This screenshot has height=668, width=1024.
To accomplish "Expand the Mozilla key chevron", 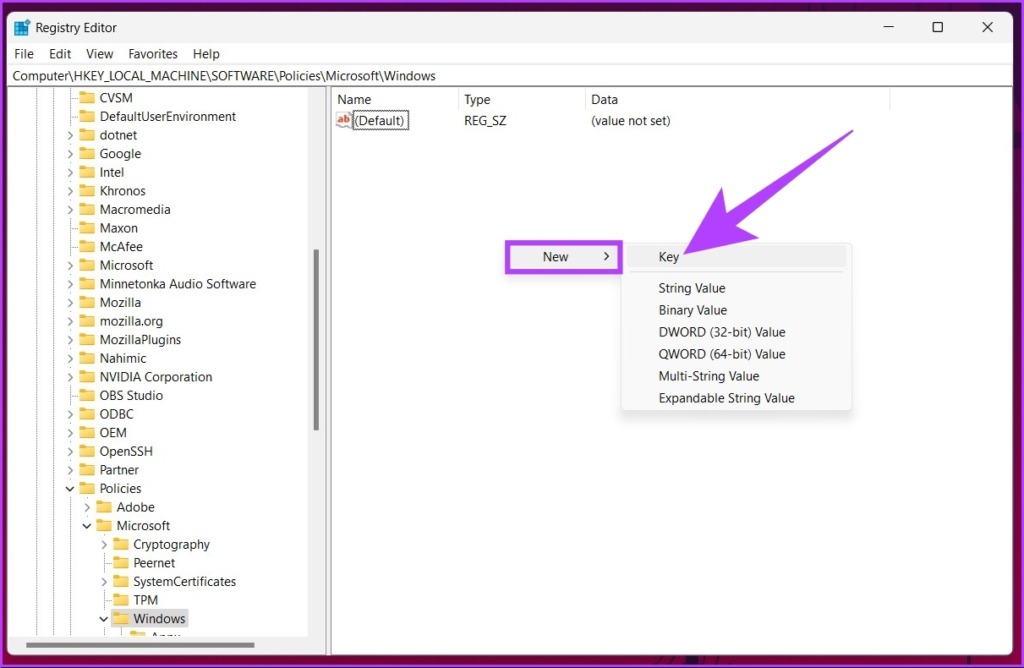I will click(x=70, y=303).
